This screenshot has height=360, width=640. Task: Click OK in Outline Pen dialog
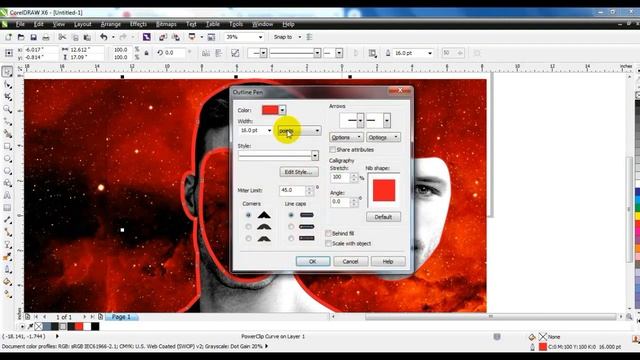[x=313, y=261]
